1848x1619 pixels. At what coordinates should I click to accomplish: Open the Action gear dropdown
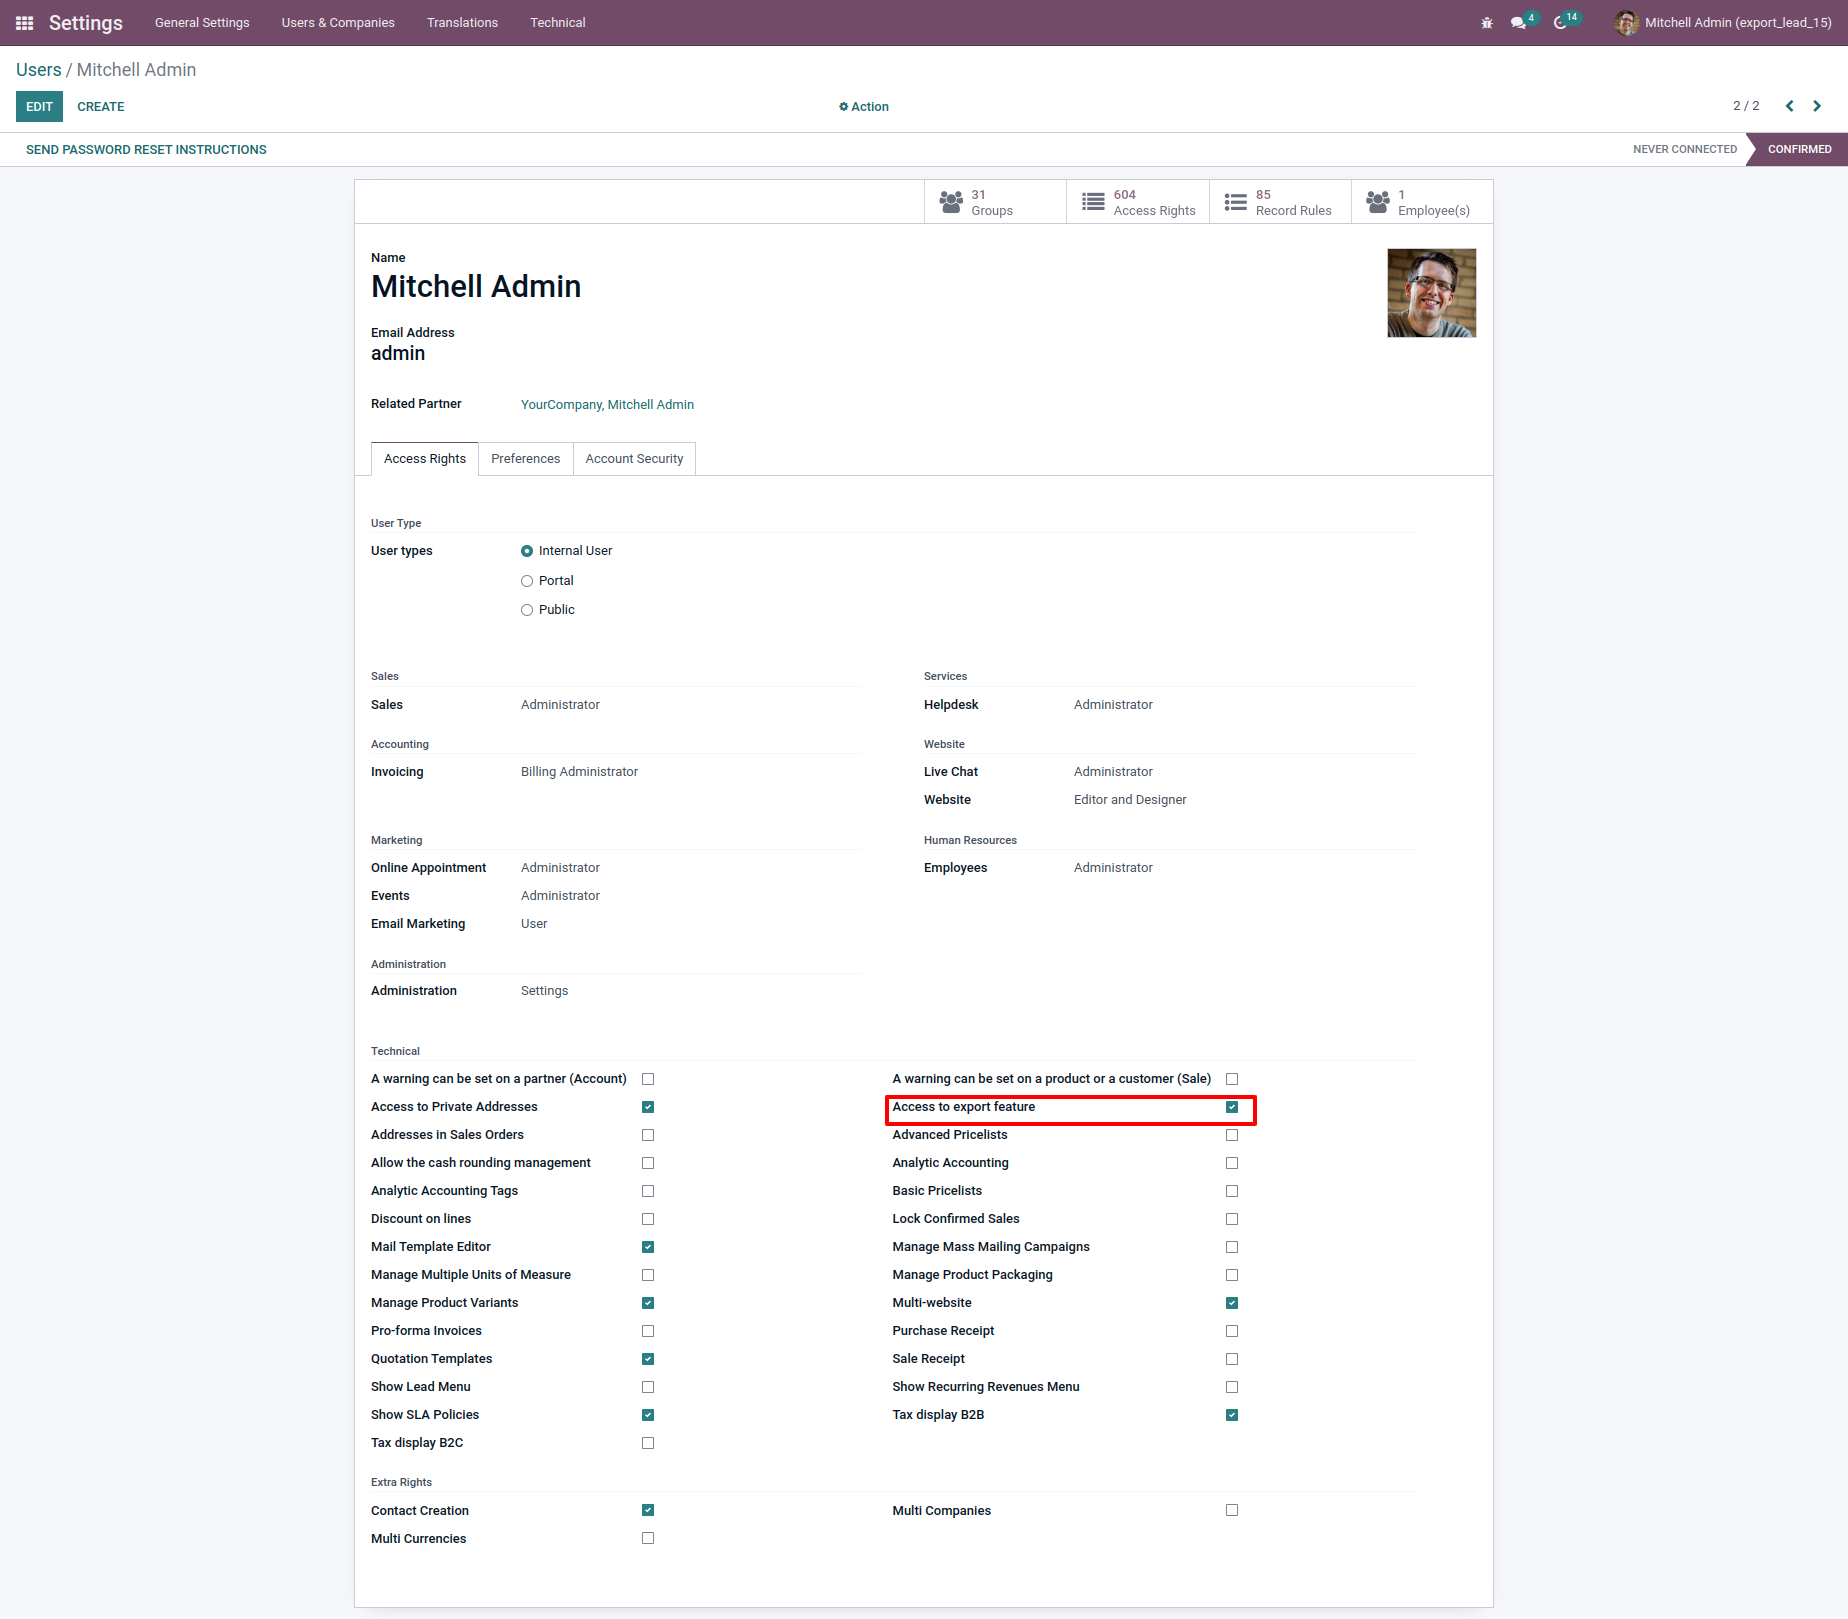pyautogui.click(x=864, y=106)
